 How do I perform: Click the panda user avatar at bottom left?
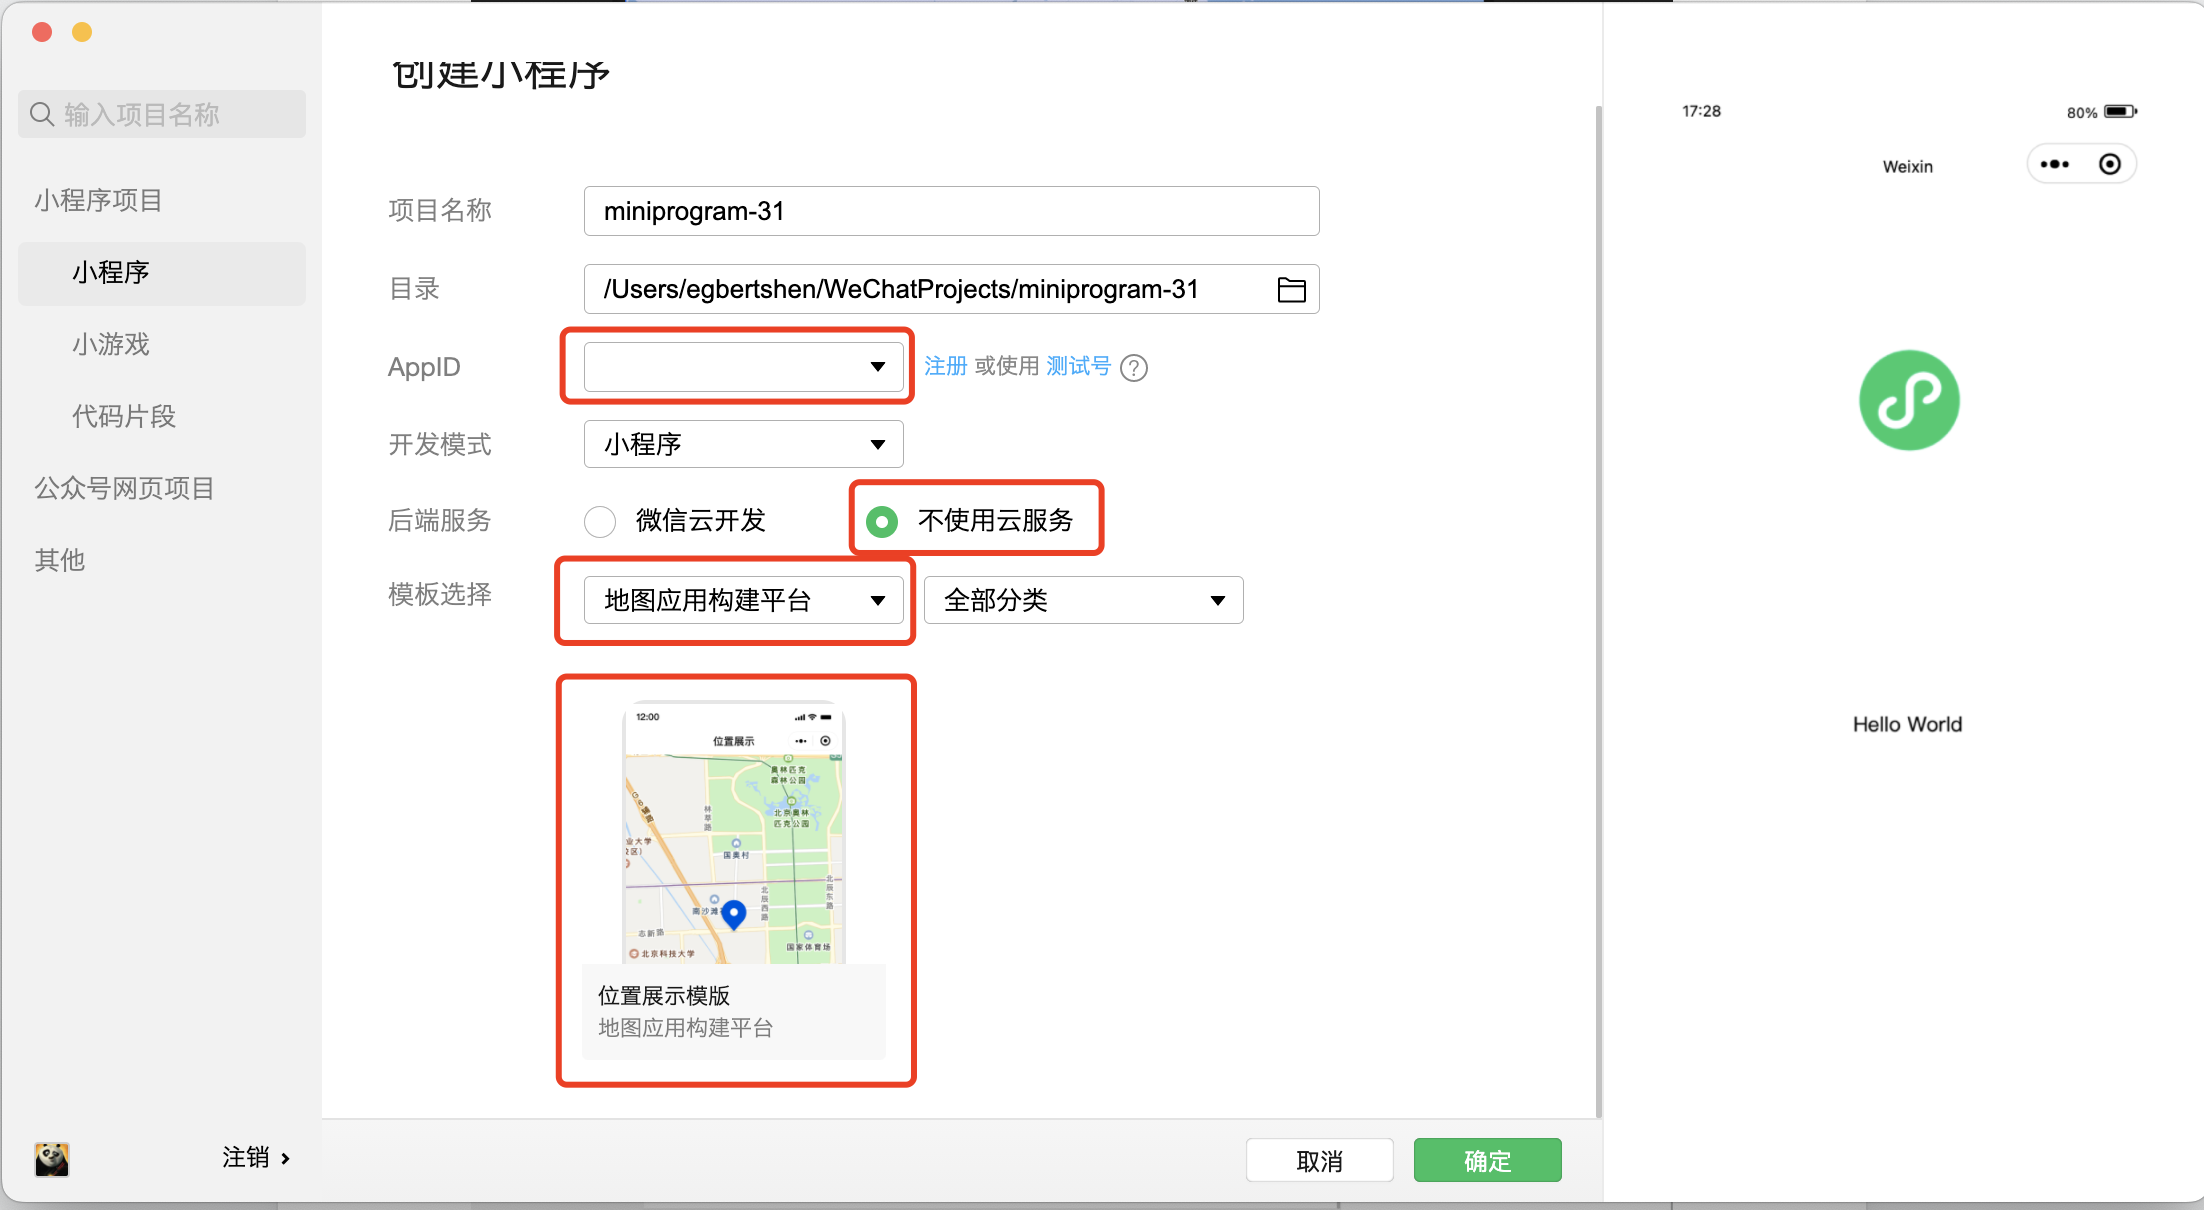[51, 1159]
